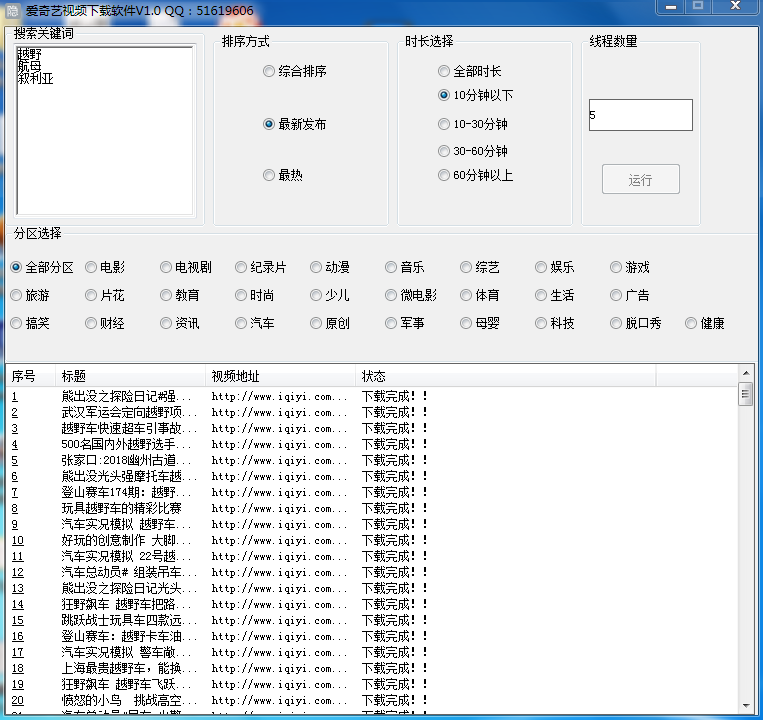Select 全部分区 category
Screen dimensions: 763x720
point(42,267)
